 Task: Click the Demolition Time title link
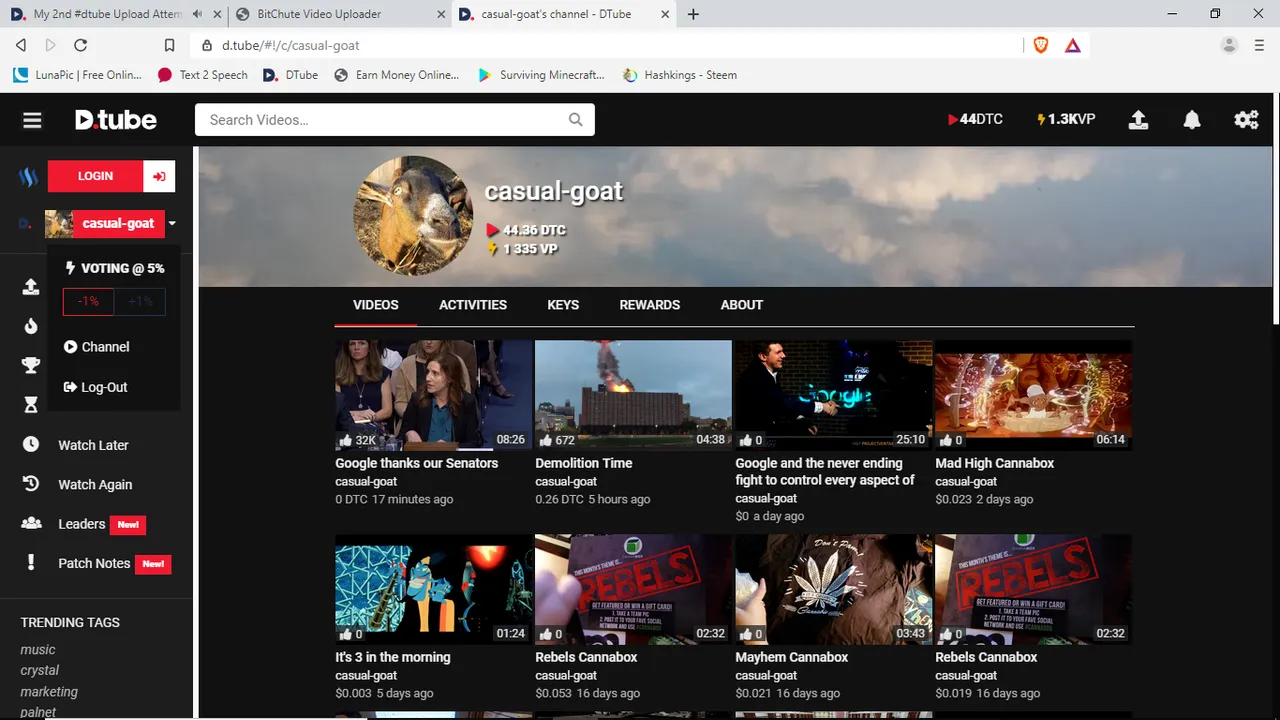point(584,463)
